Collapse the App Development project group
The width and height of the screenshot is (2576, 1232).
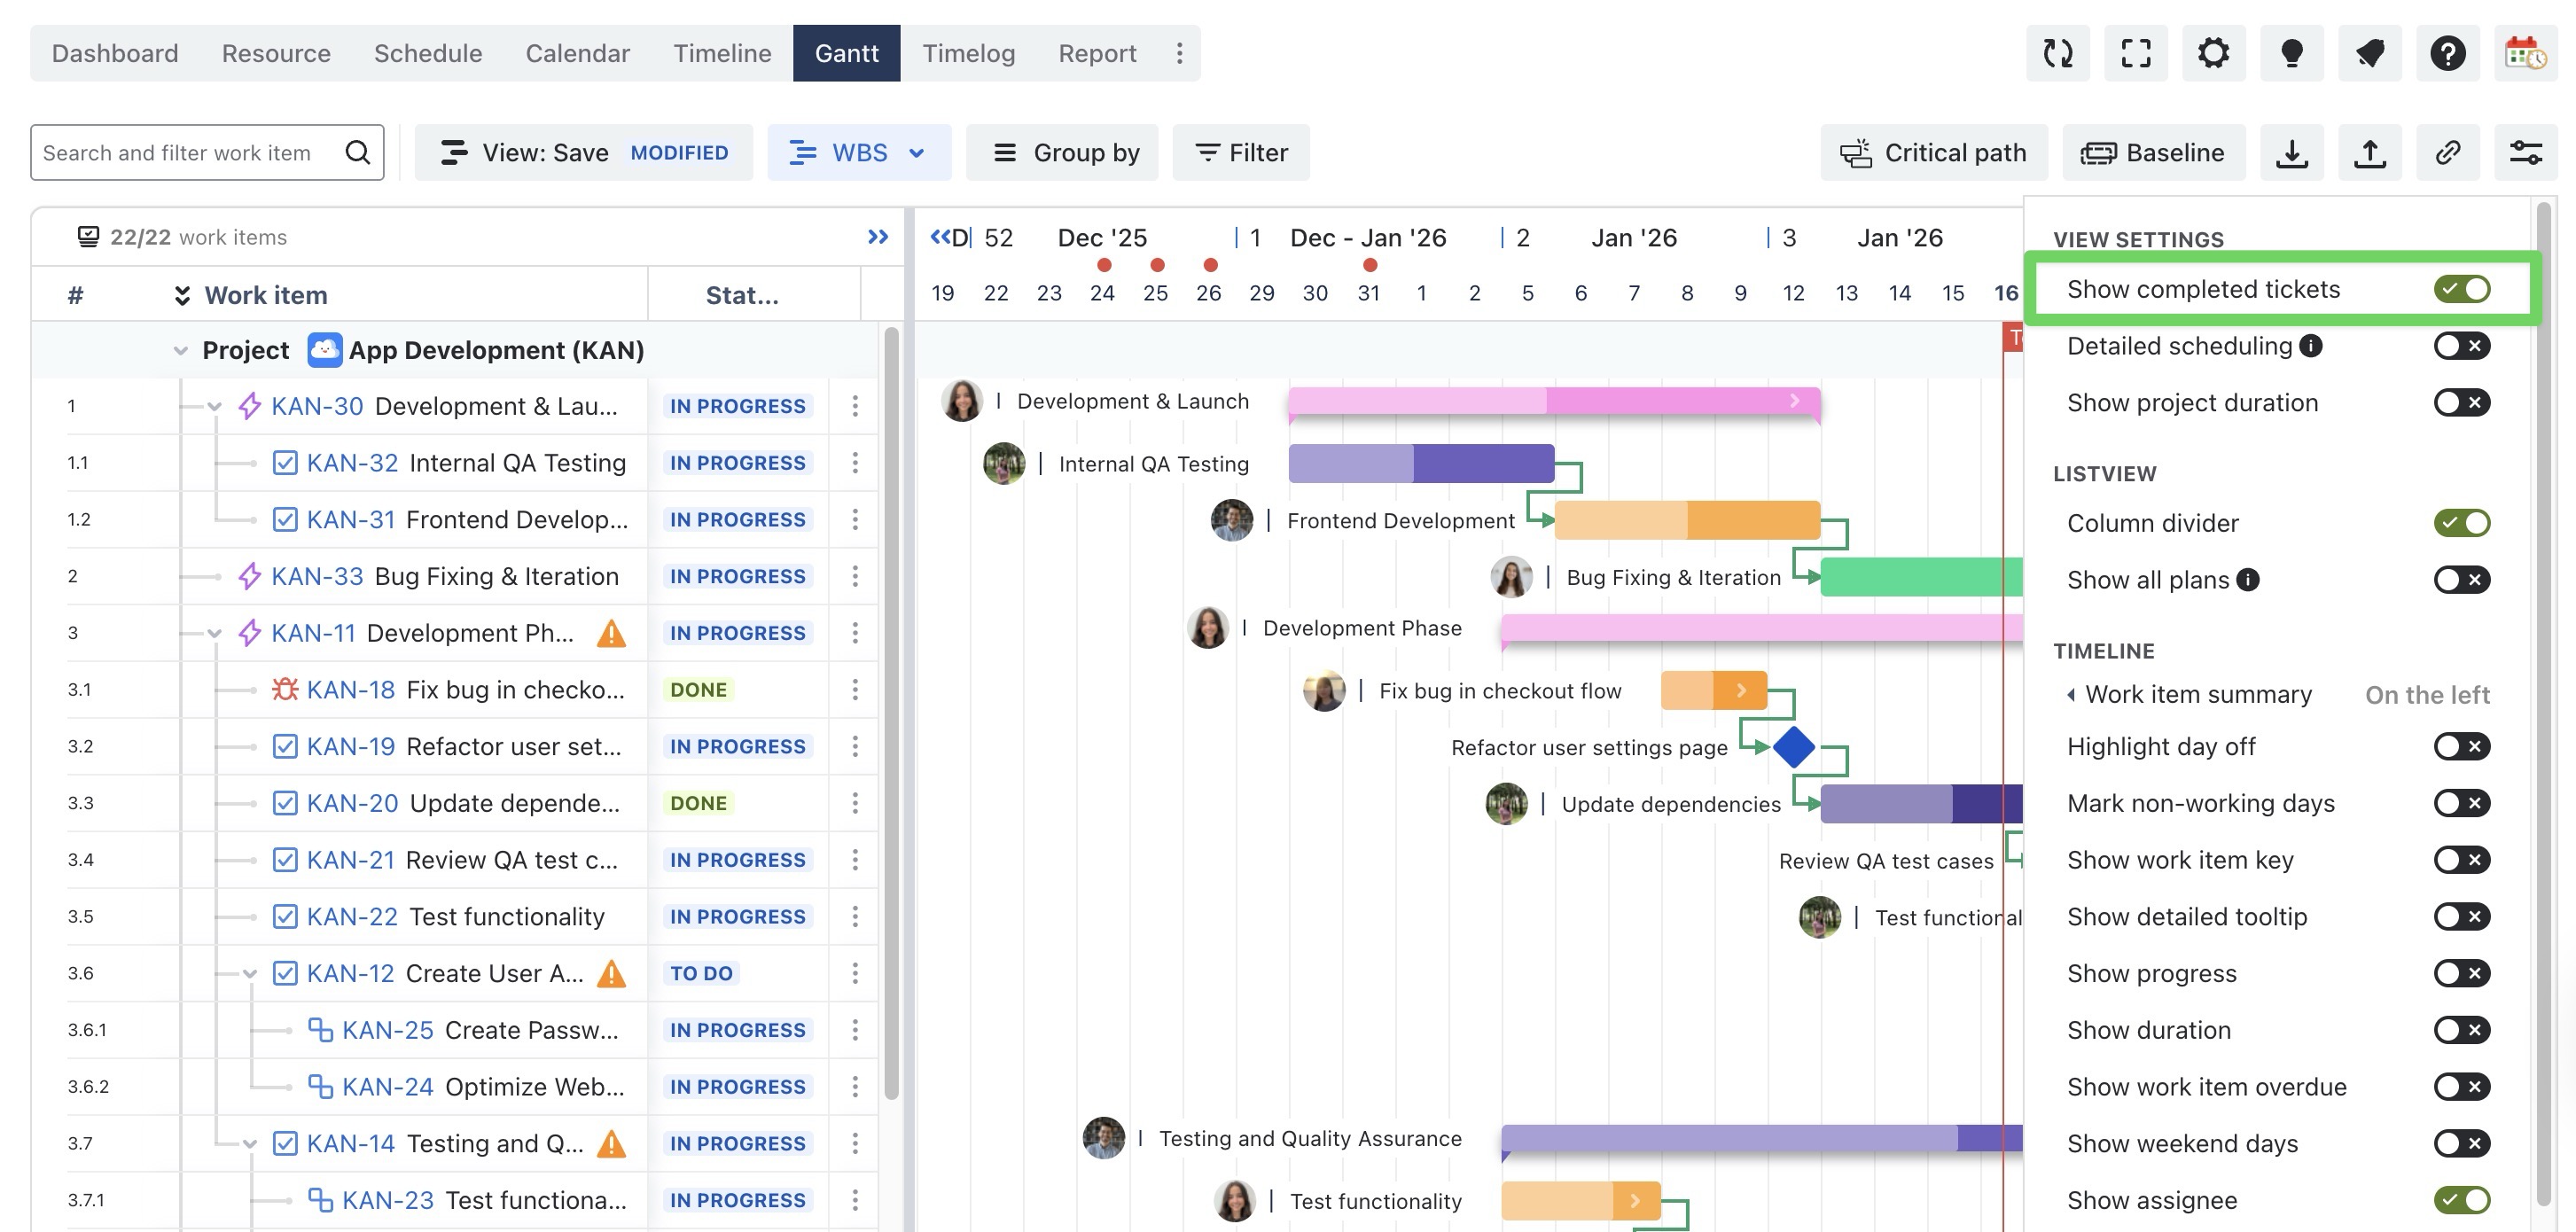click(180, 350)
